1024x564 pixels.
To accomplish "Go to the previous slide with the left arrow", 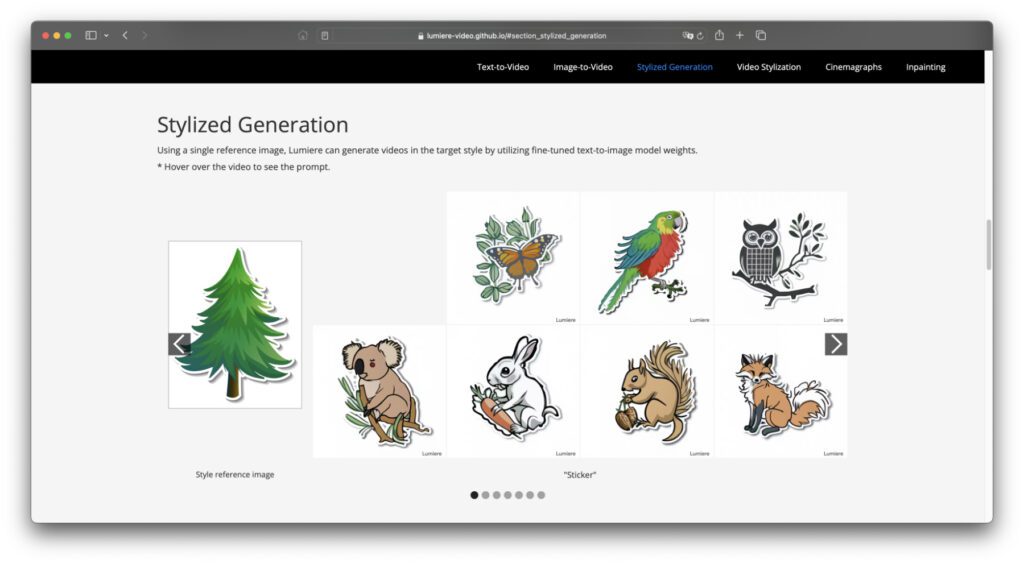I will click(x=179, y=344).
